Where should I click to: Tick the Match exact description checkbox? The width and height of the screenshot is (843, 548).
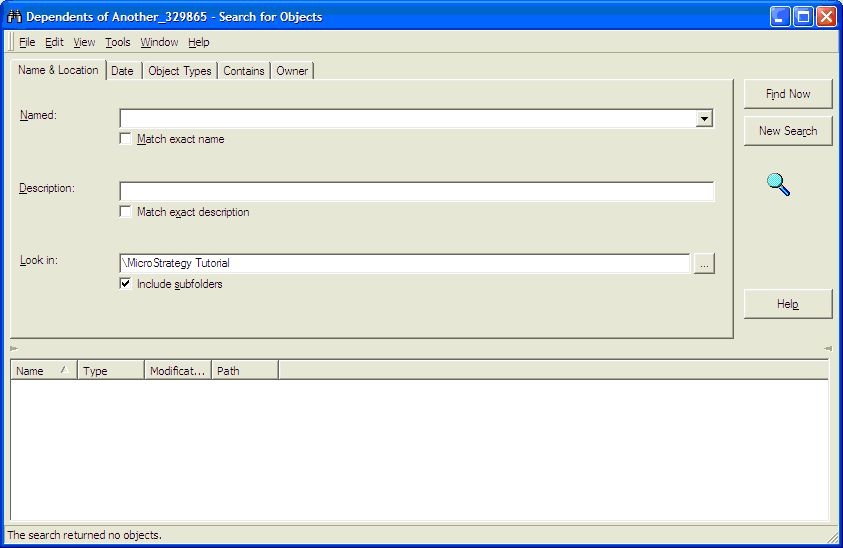(x=126, y=212)
